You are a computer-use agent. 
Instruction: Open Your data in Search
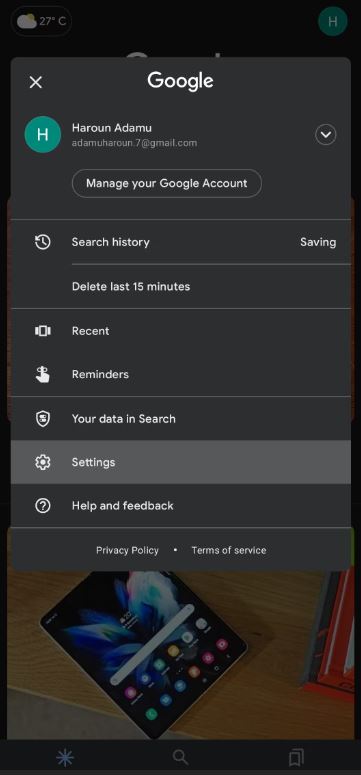coord(180,419)
